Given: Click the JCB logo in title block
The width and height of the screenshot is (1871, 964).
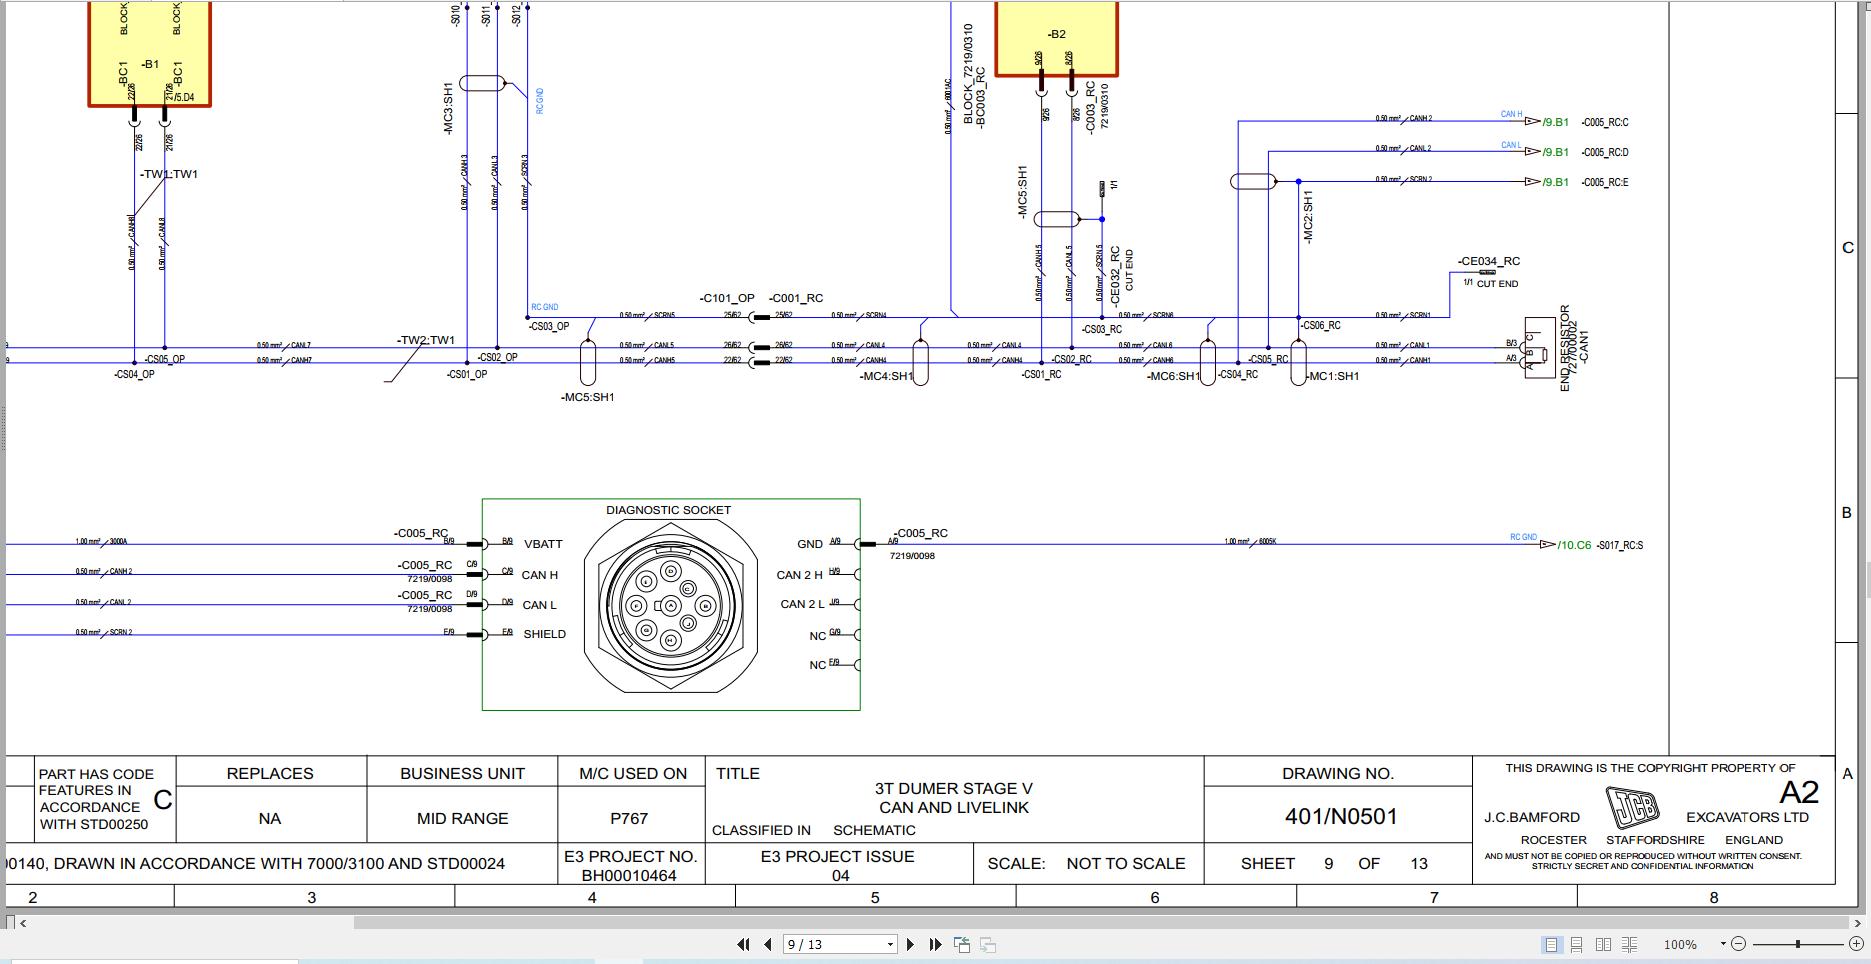Looking at the screenshot, I should tap(1632, 807).
